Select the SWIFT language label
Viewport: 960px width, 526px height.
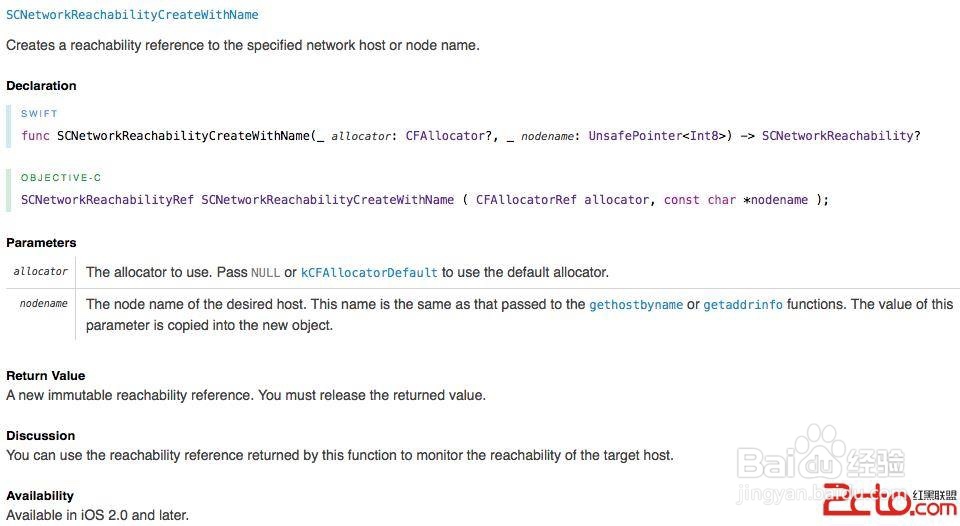39,114
